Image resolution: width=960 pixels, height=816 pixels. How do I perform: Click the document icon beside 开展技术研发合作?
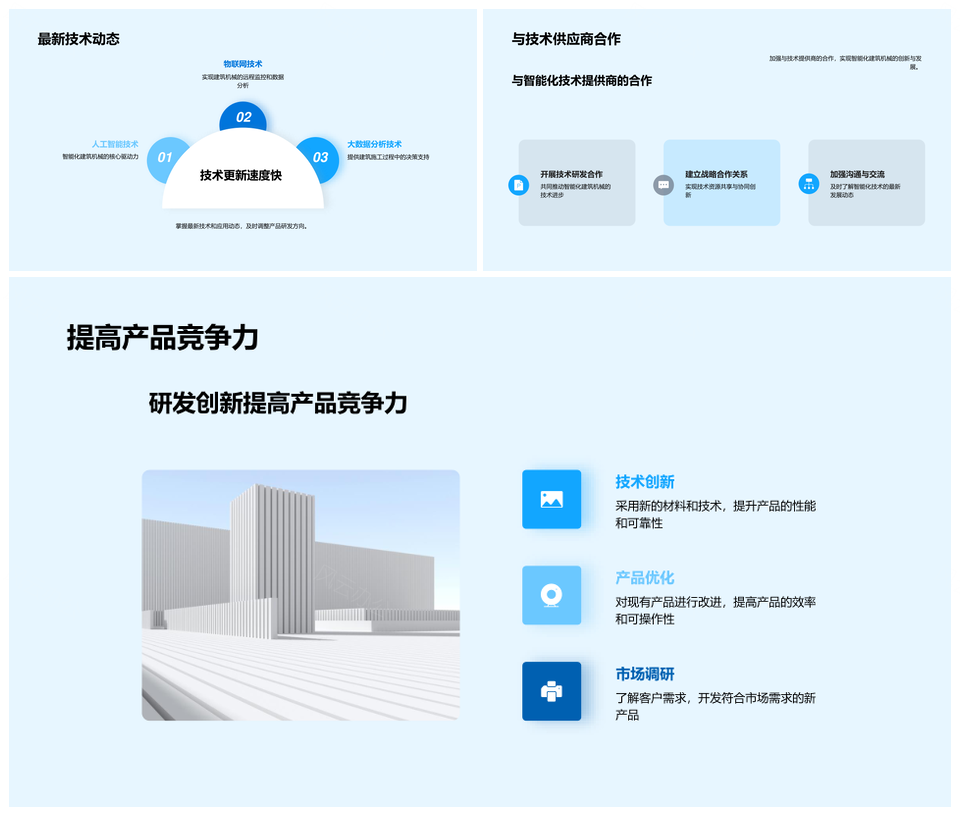[518, 184]
